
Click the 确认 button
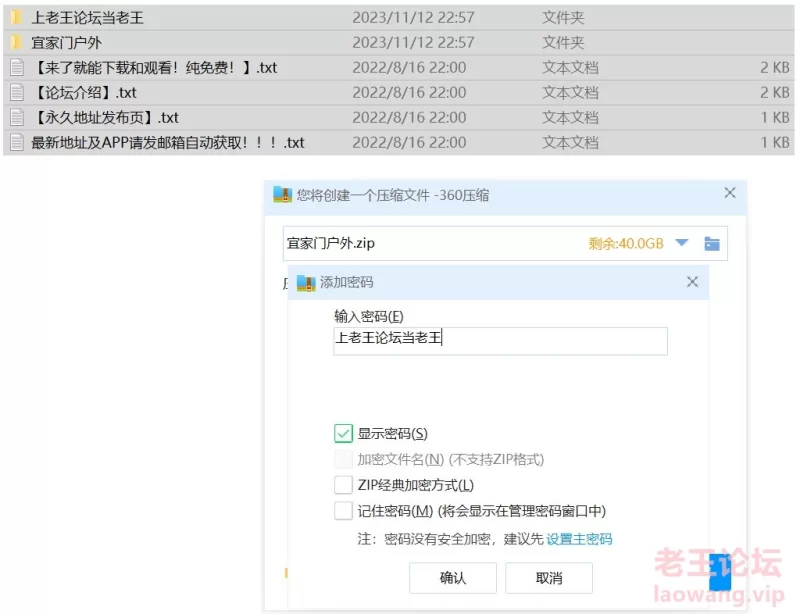tap(453, 578)
